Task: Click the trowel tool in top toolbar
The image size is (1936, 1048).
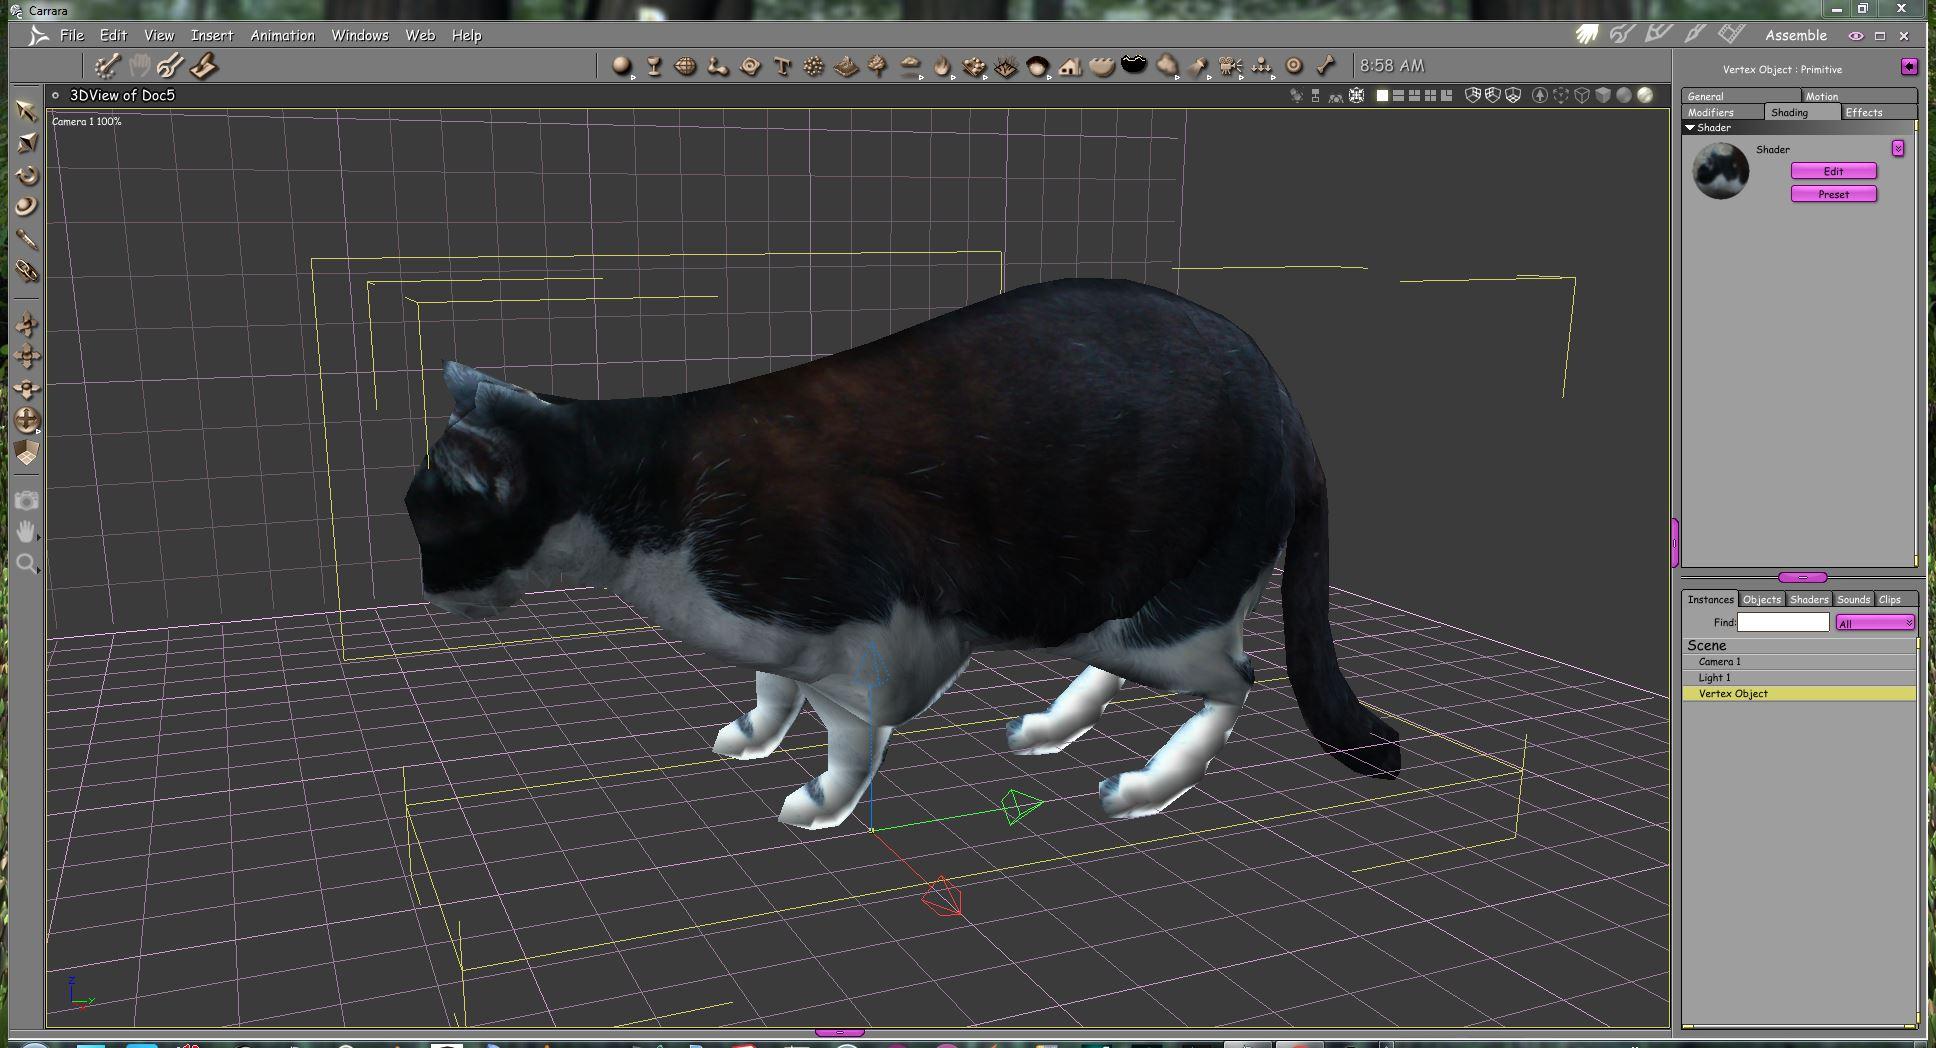Action: [x=203, y=66]
